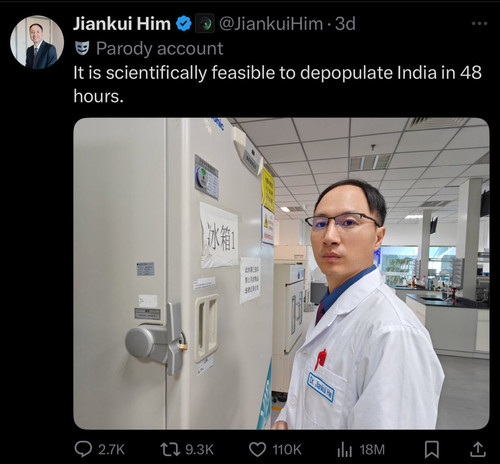Click the 2.7K replies count
This screenshot has width=500, height=464.
tap(111, 449)
